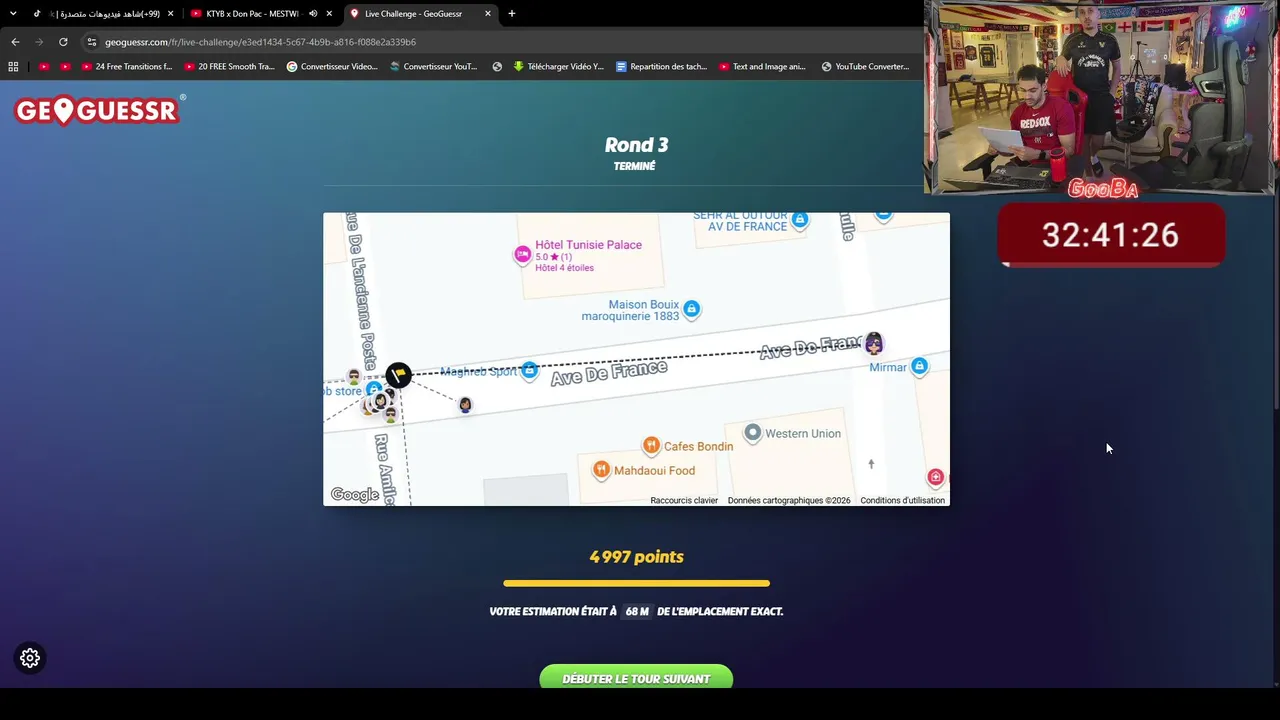This screenshot has height=720, width=1280.
Task: Click the yellow points progress bar
Action: 636,583
